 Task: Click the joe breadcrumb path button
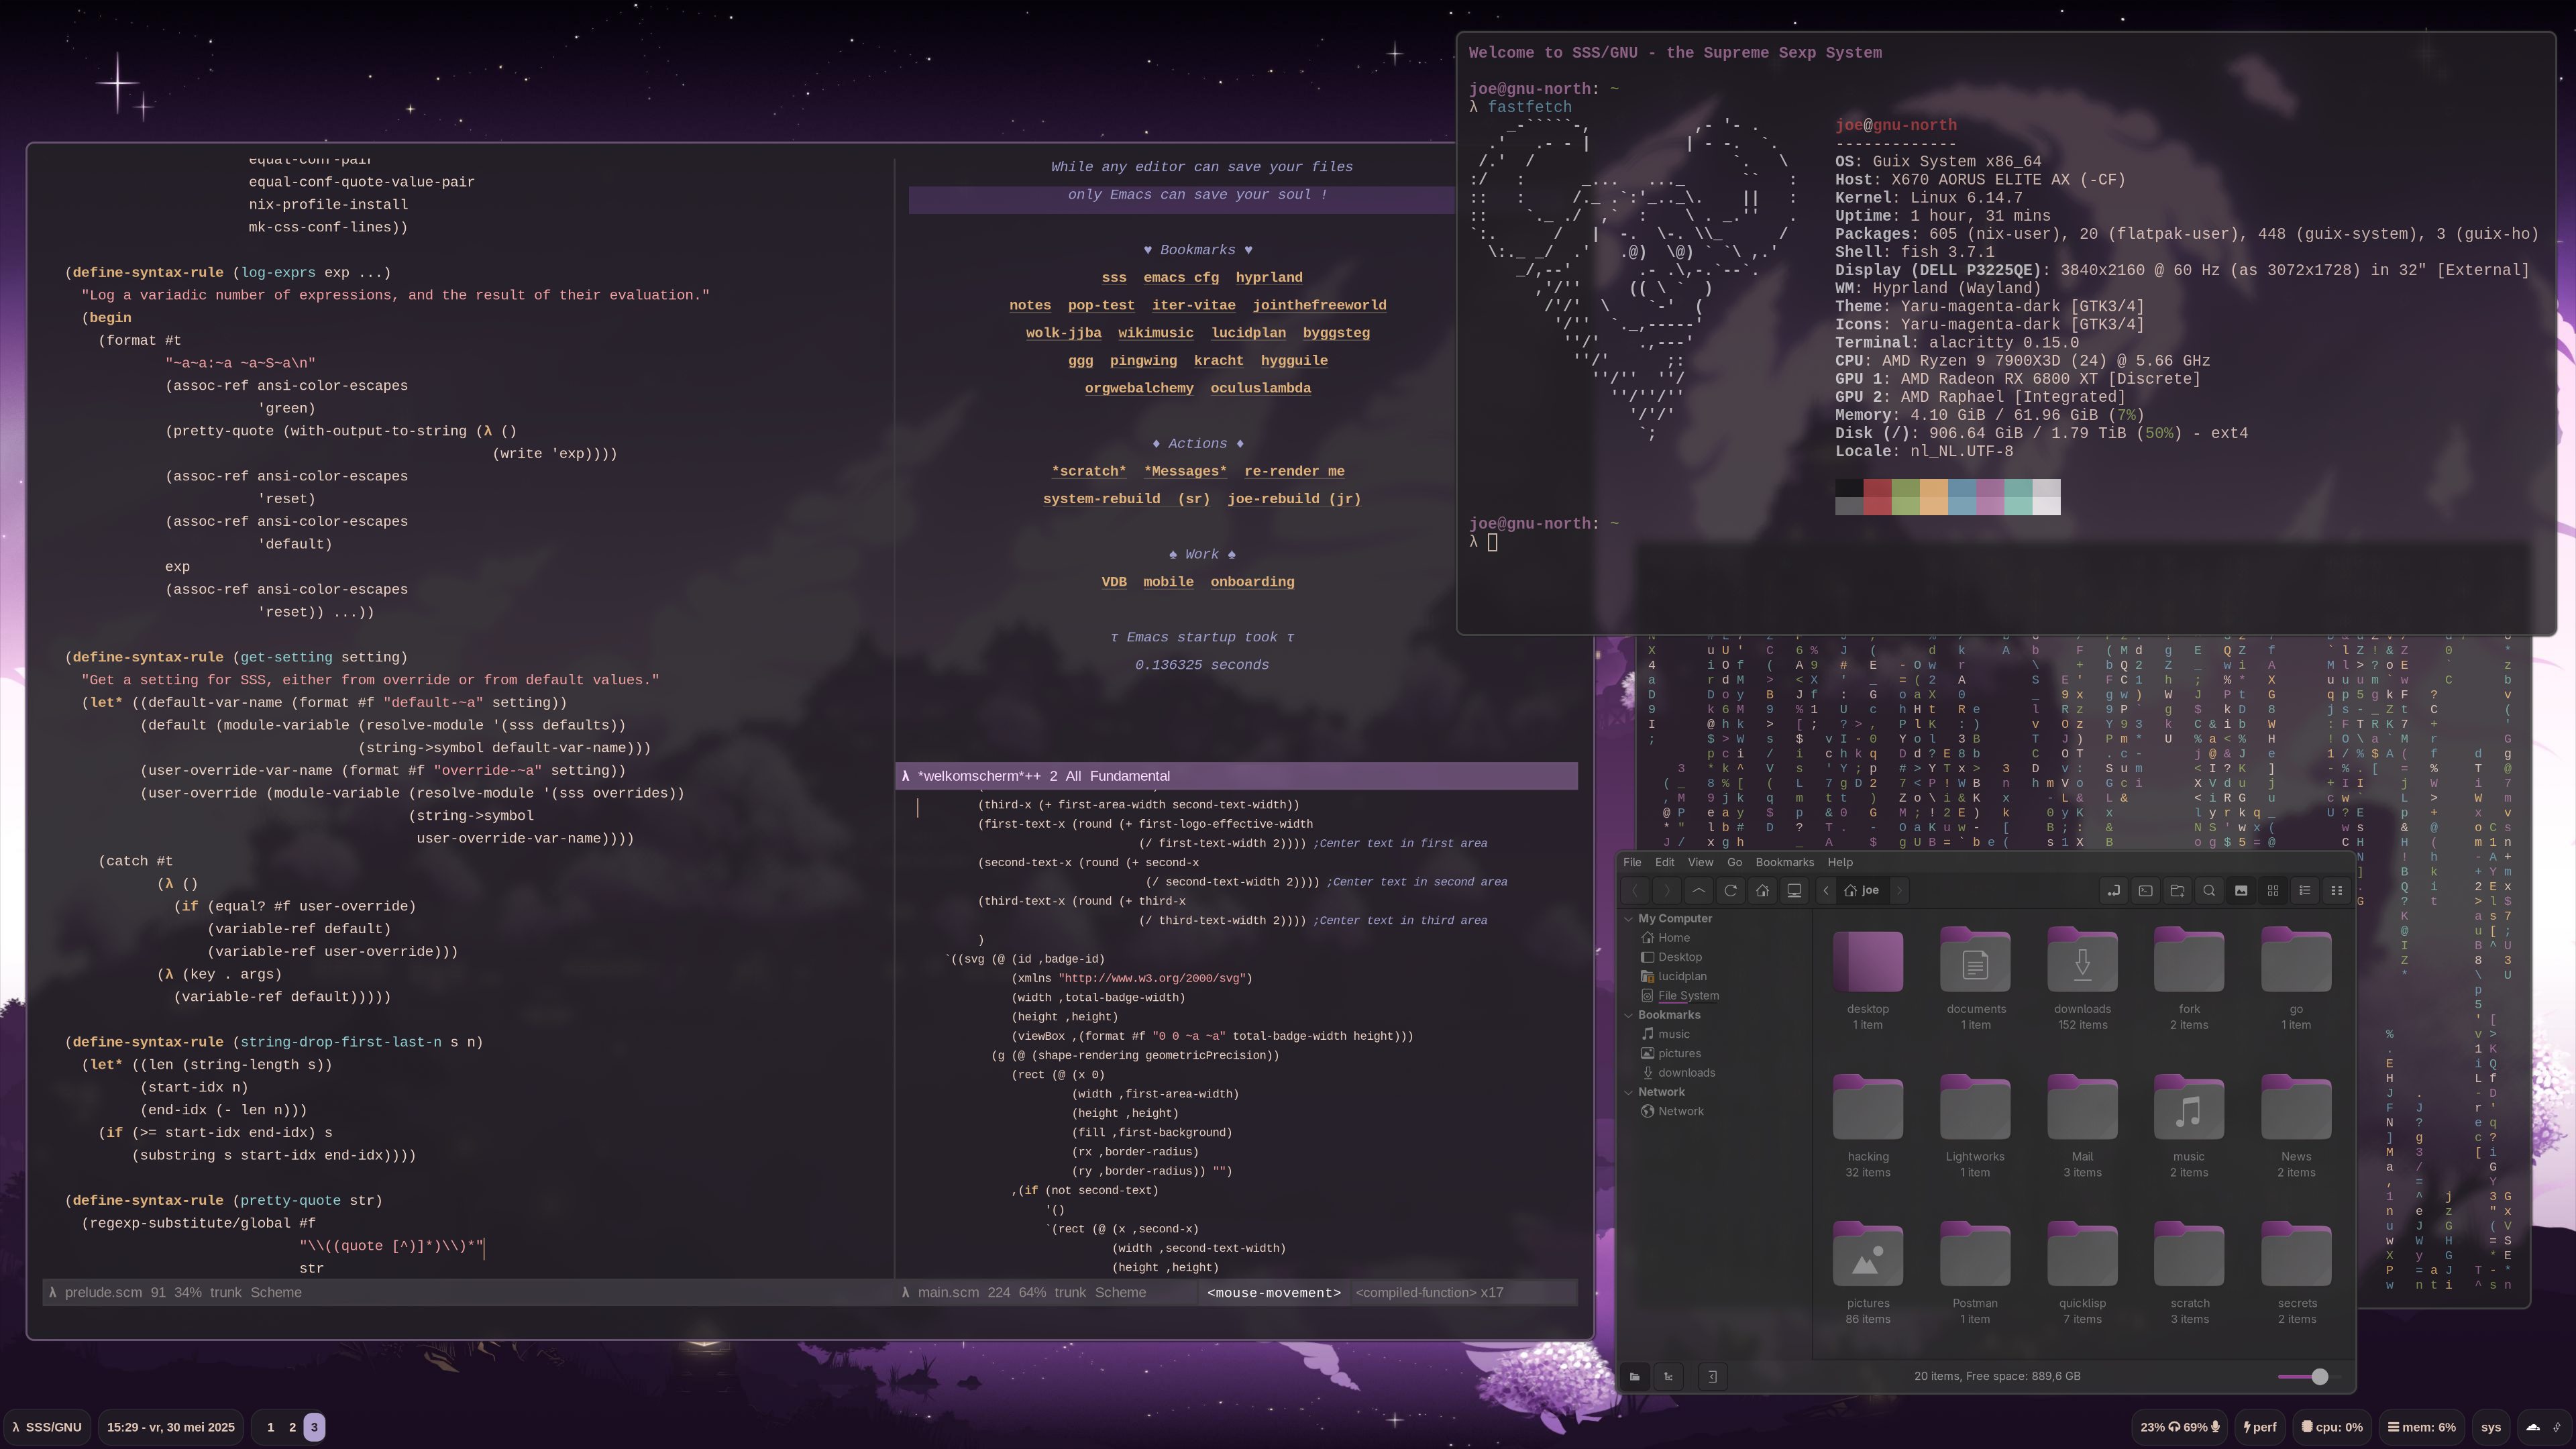tap(1862, 890)
